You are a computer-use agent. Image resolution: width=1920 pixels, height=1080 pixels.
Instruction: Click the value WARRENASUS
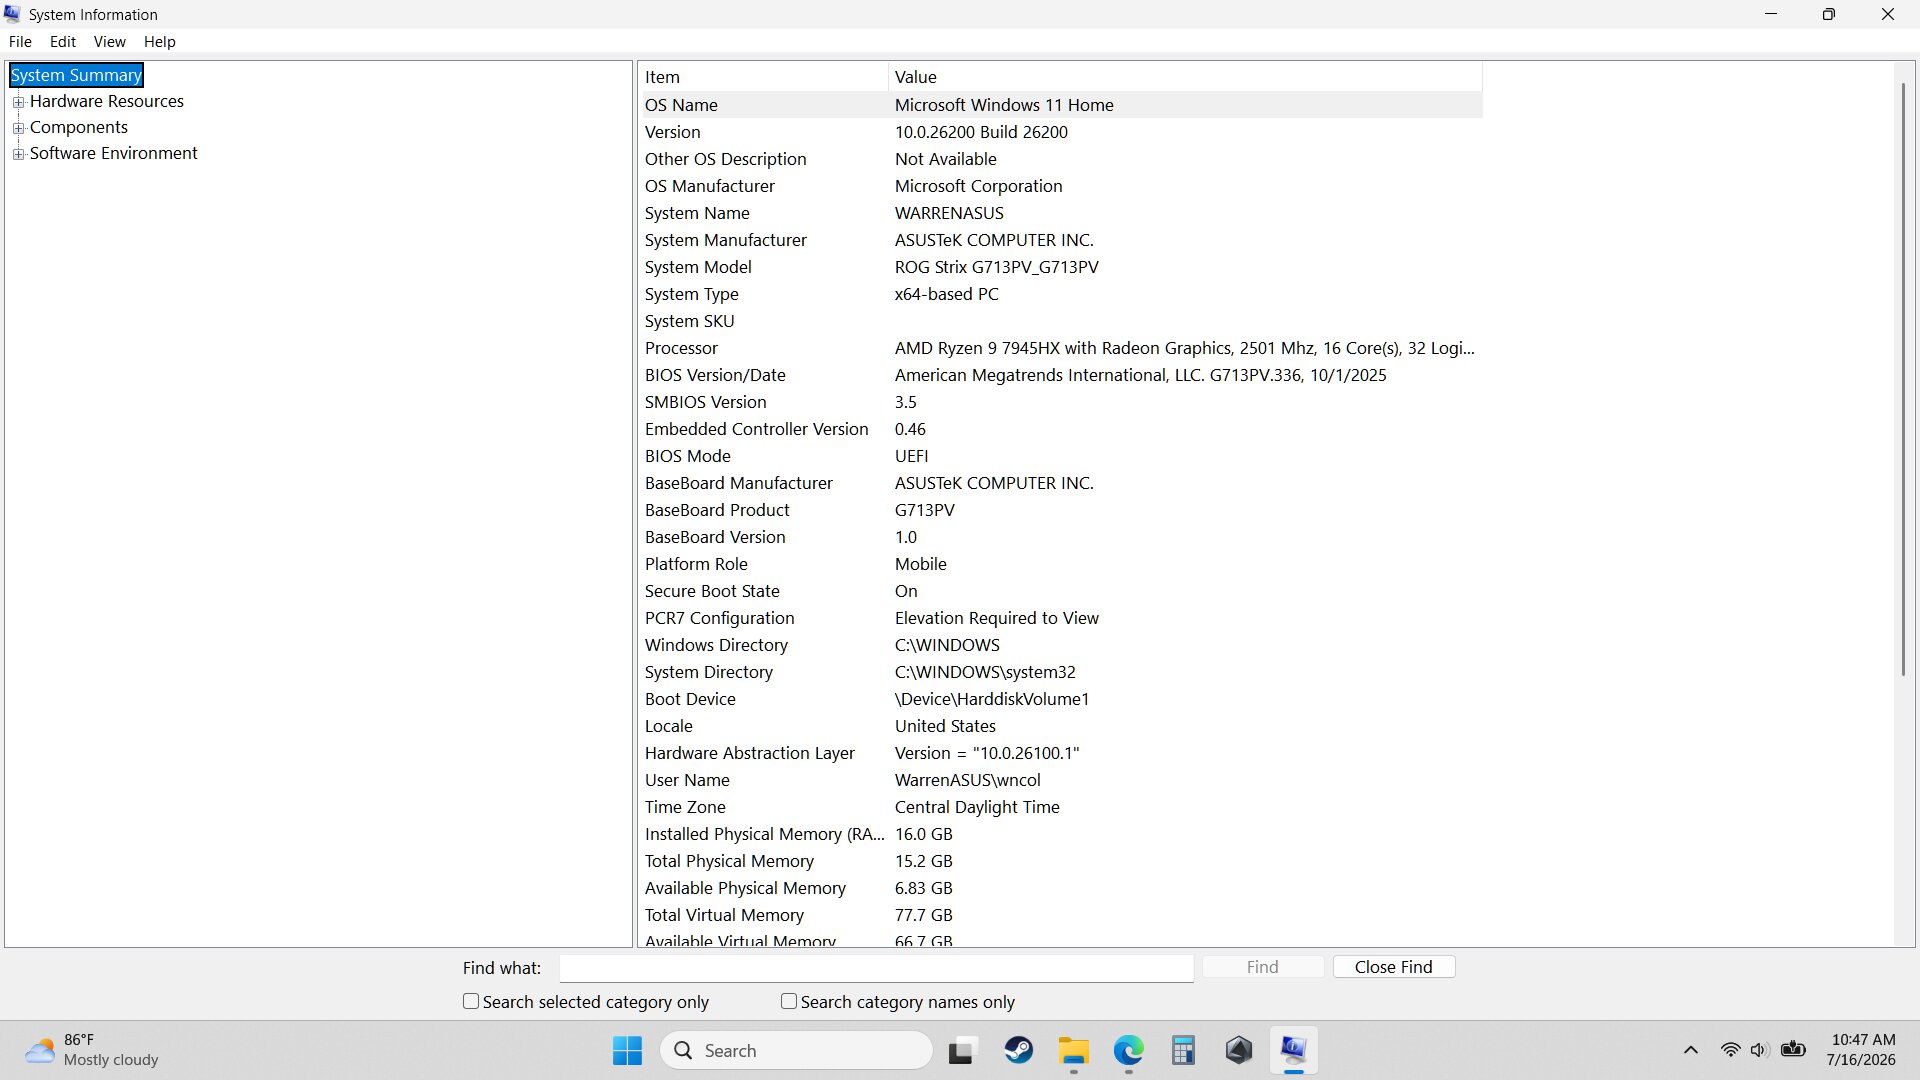click(x=949, y=213)
